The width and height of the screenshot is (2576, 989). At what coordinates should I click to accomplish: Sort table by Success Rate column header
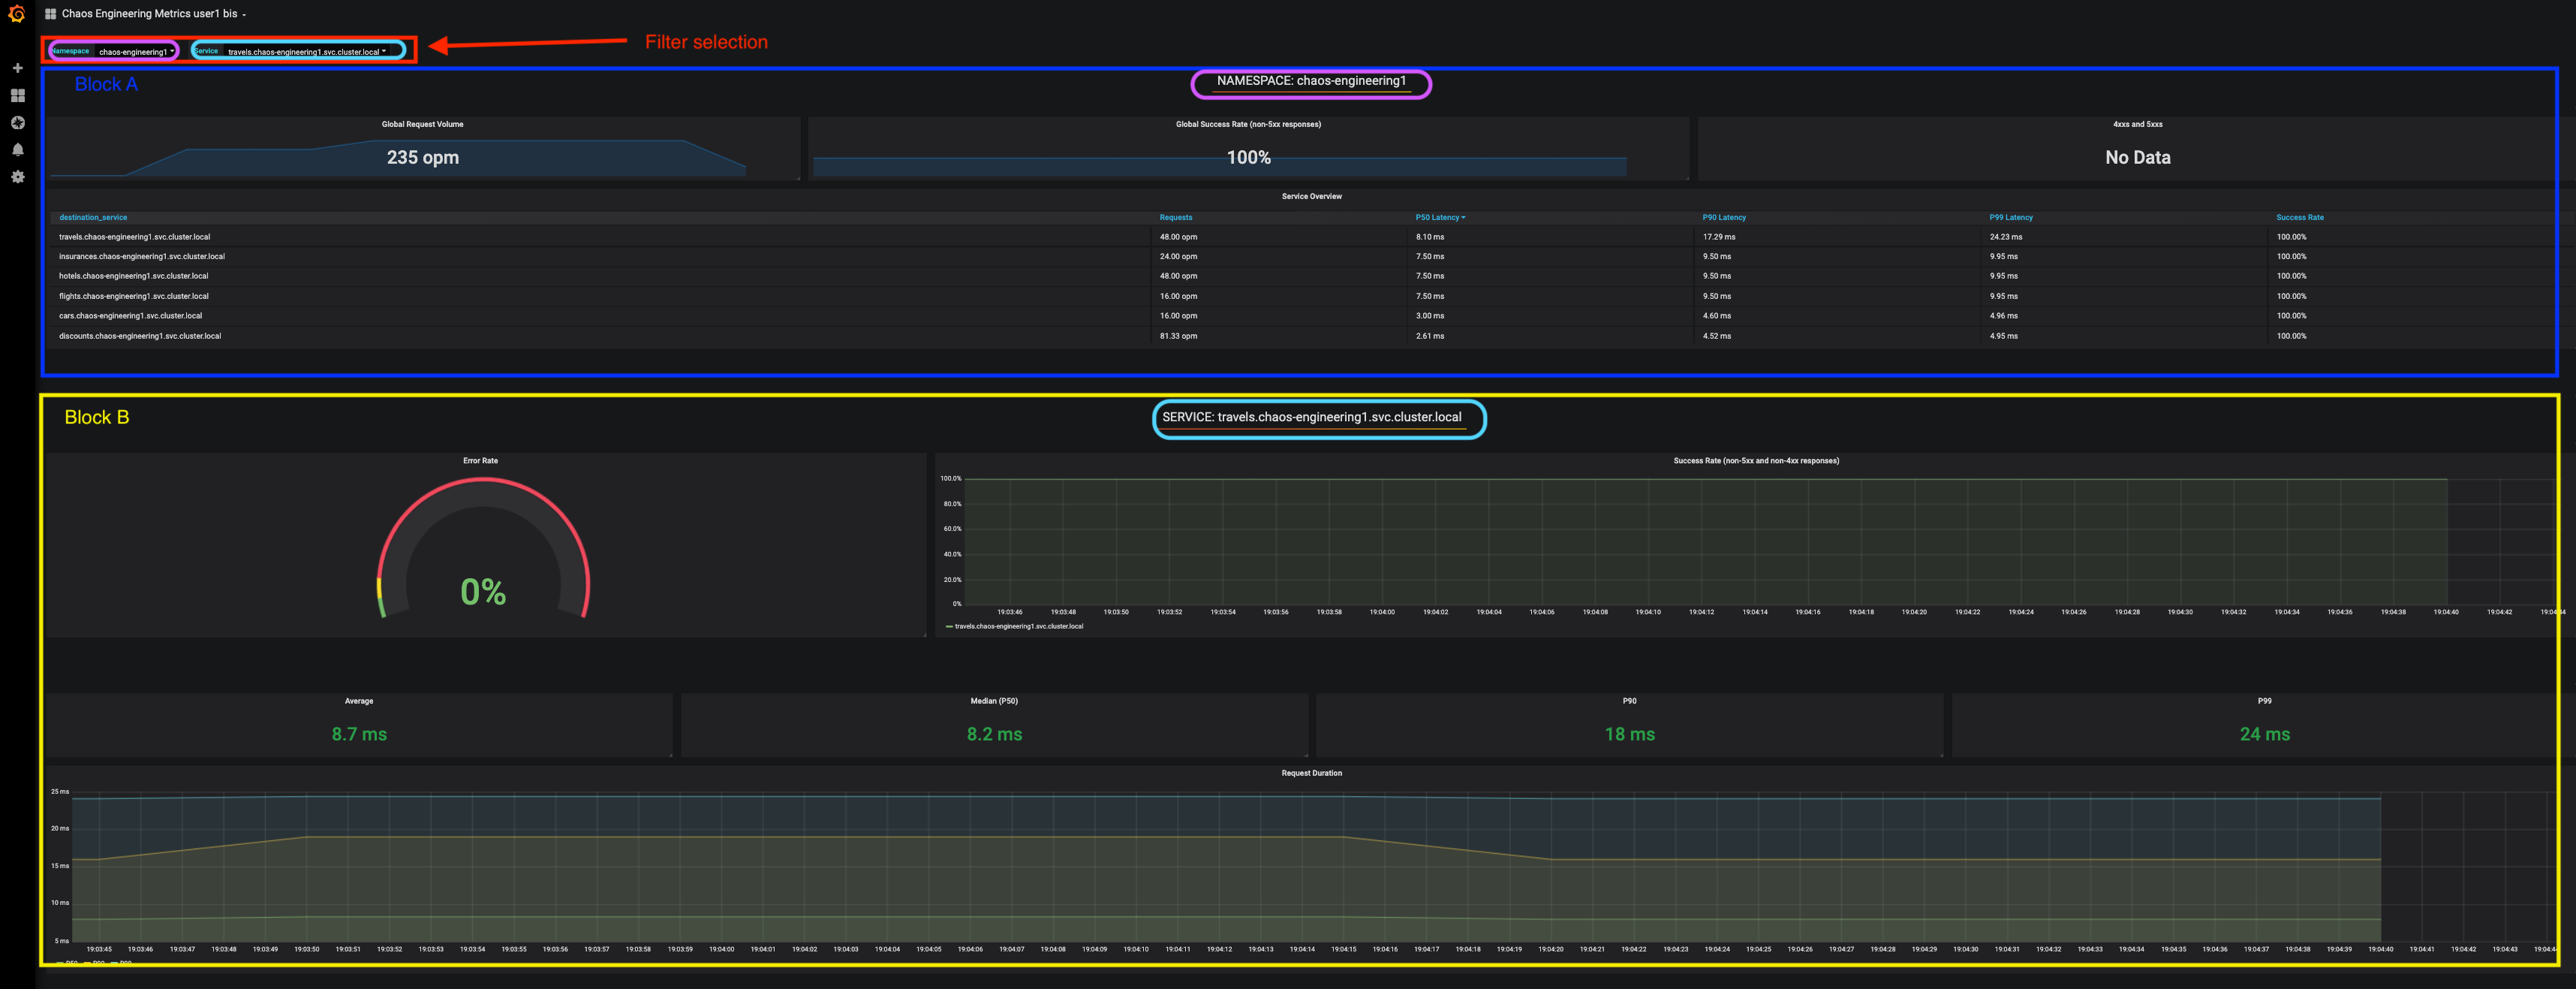click(x=2299, y=217)
